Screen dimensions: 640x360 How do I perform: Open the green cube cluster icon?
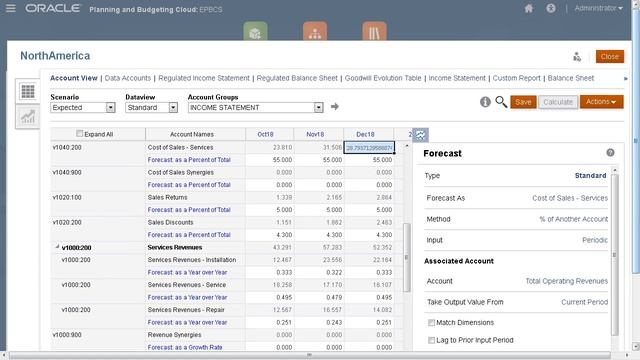(256, 31)
